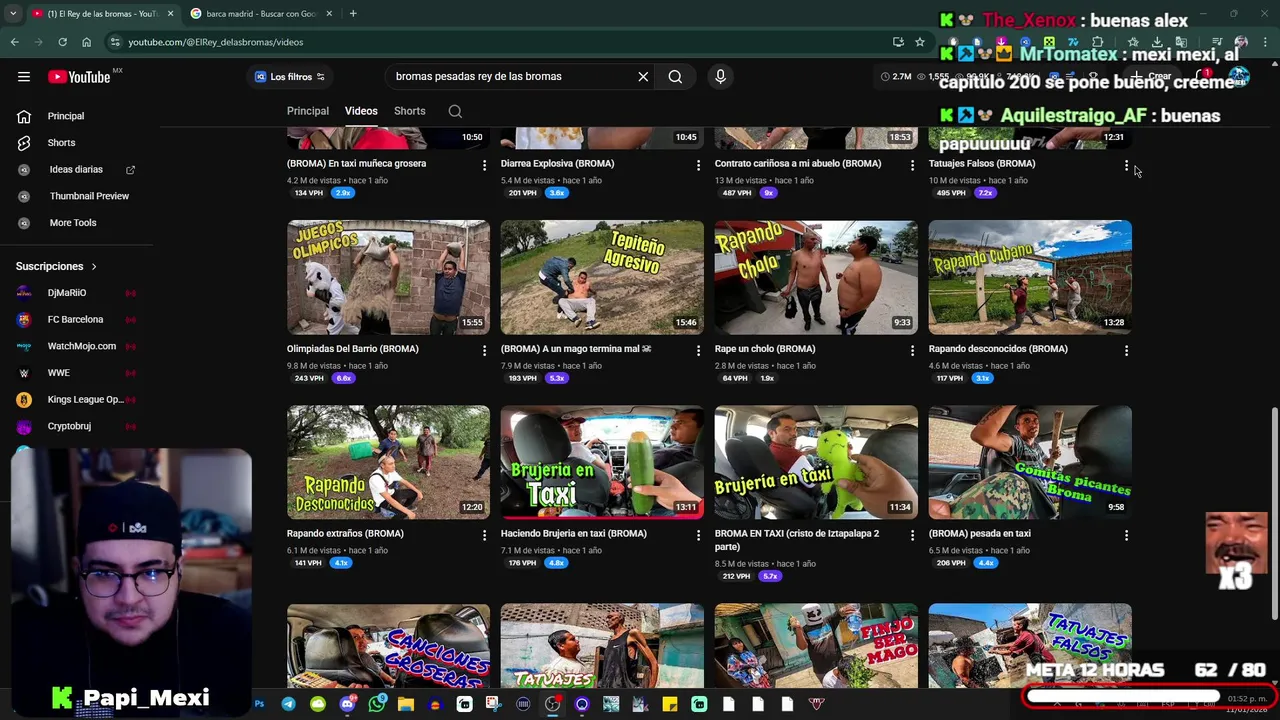Play the 'Rapando Cholo' thumbnail video
1280x720 pixels.
816,277
